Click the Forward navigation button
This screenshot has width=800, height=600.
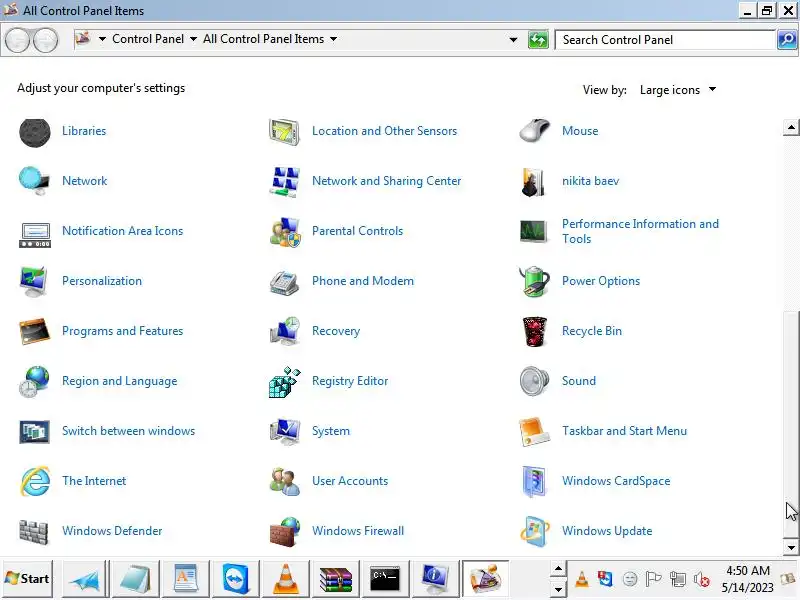point(46,40)
